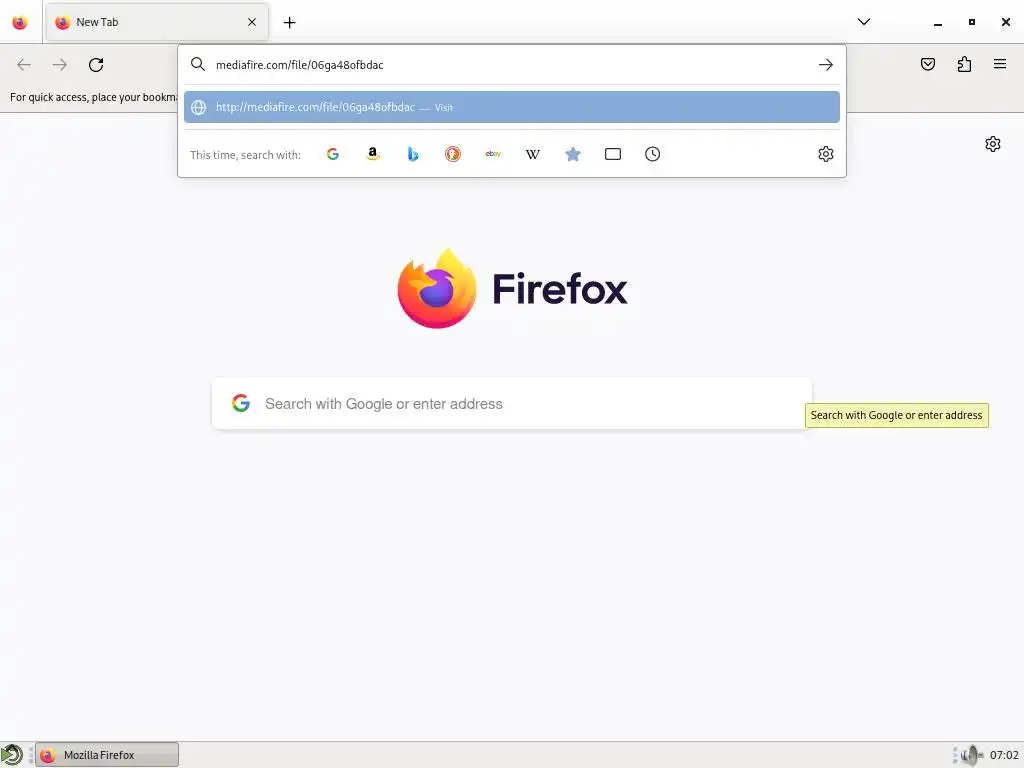
Task: Expand the list all tabs chevron
Action: point(863,22)
